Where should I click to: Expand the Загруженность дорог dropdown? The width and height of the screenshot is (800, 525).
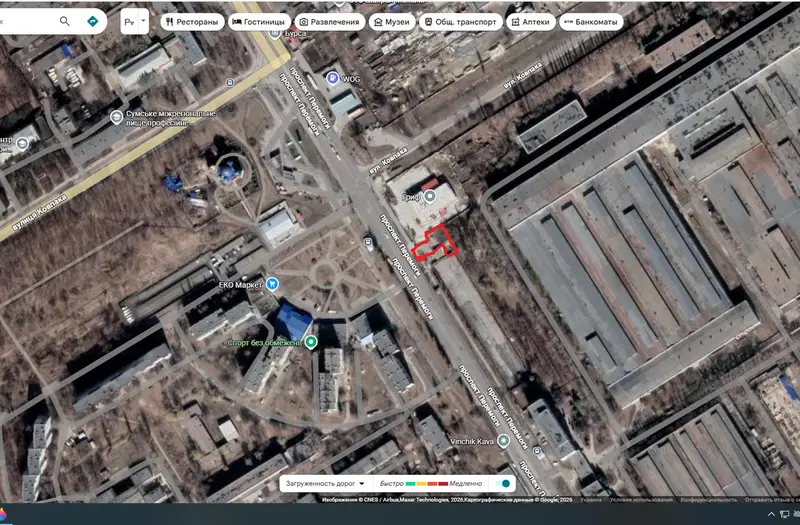(325, 483)
